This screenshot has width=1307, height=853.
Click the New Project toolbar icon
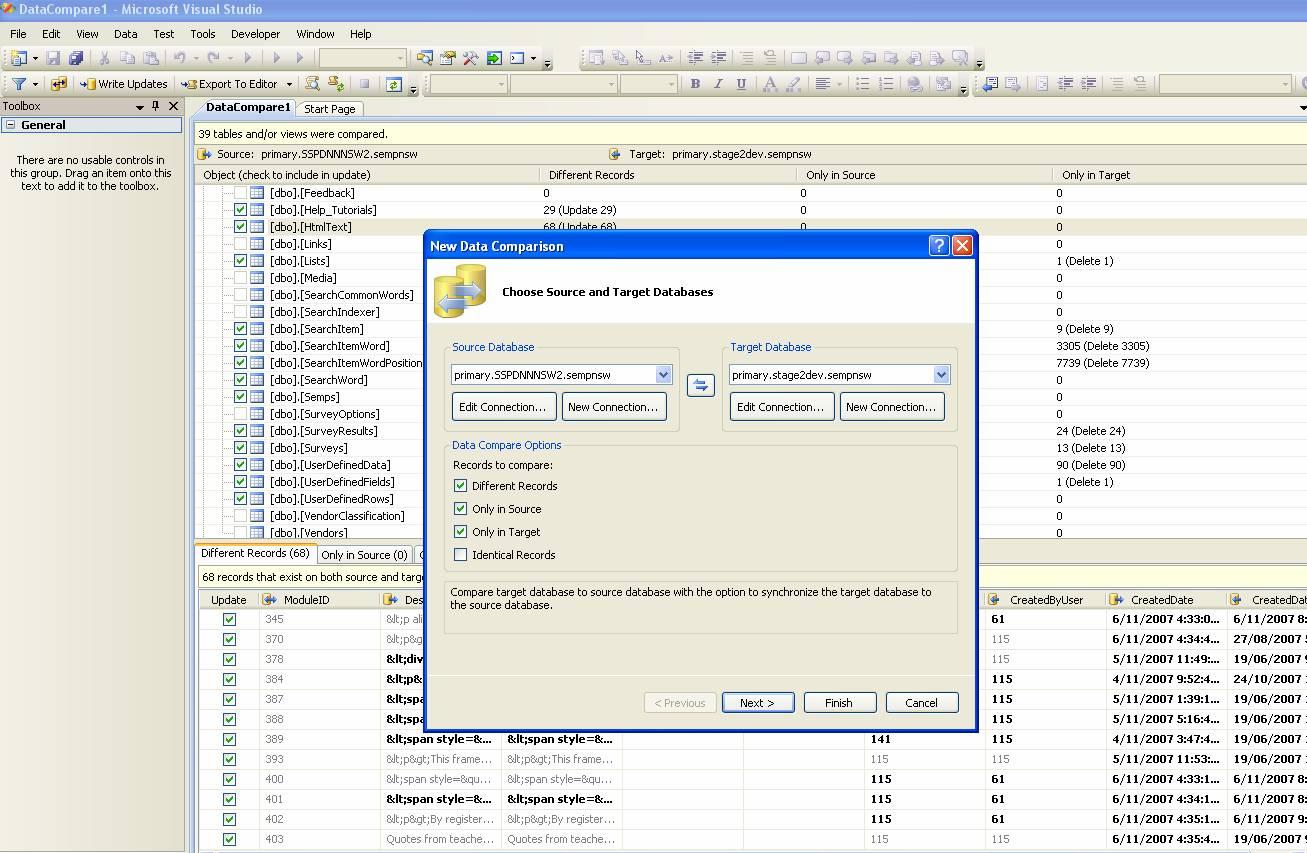point(18,58)
